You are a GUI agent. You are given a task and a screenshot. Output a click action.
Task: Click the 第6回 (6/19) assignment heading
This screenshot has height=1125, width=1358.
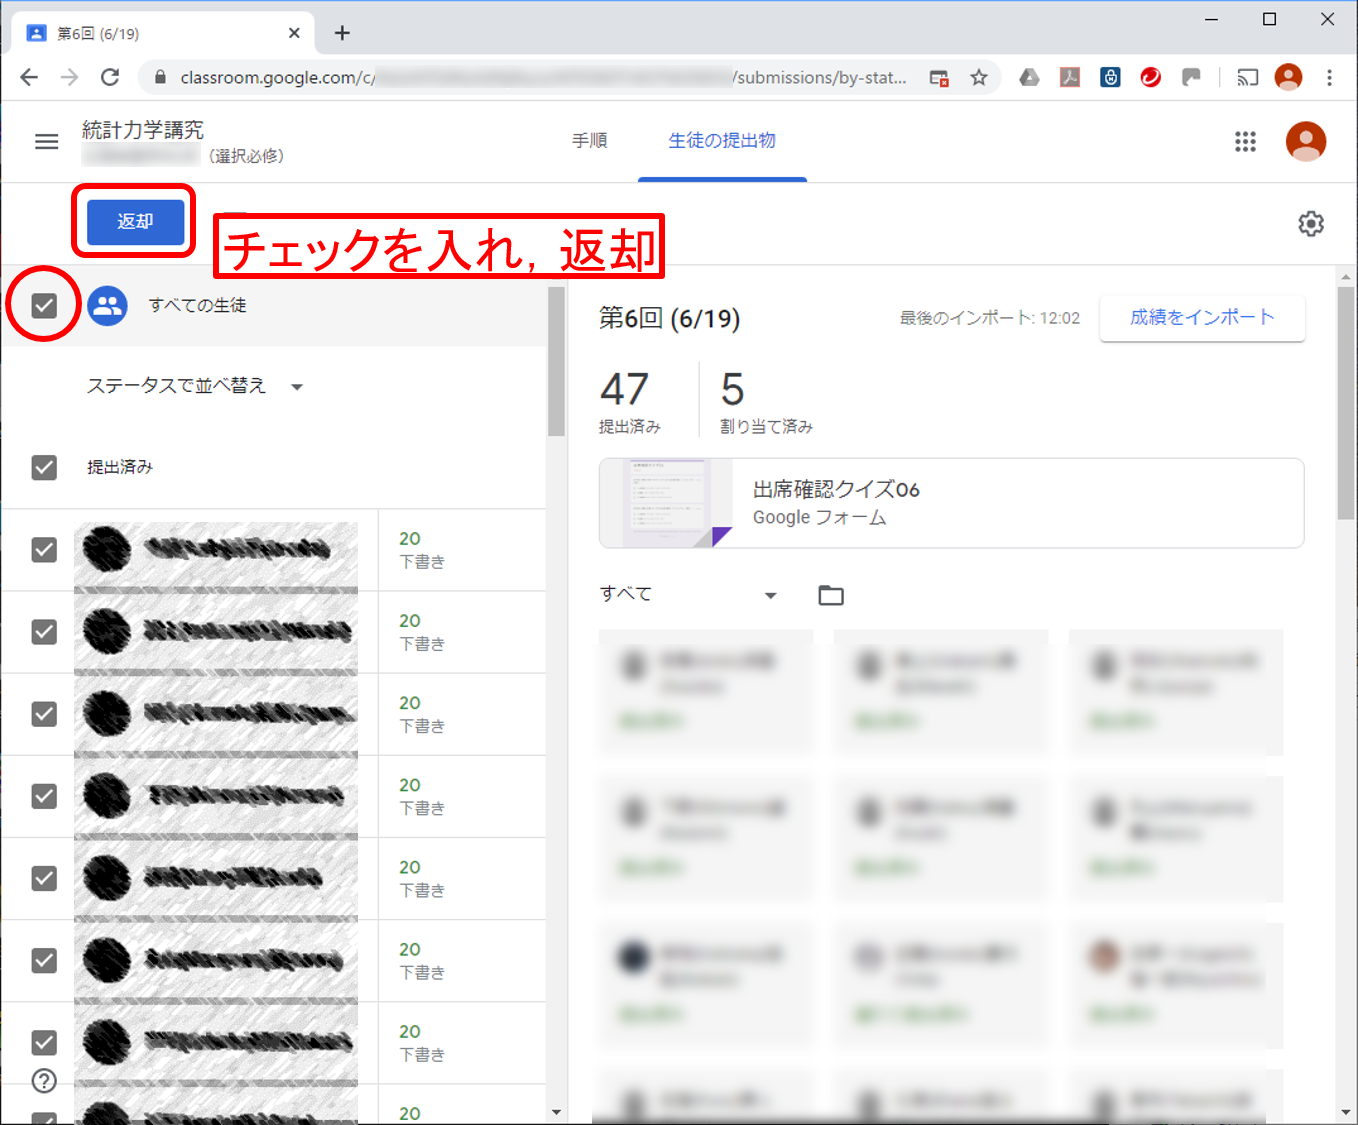(x=669, y=318)
